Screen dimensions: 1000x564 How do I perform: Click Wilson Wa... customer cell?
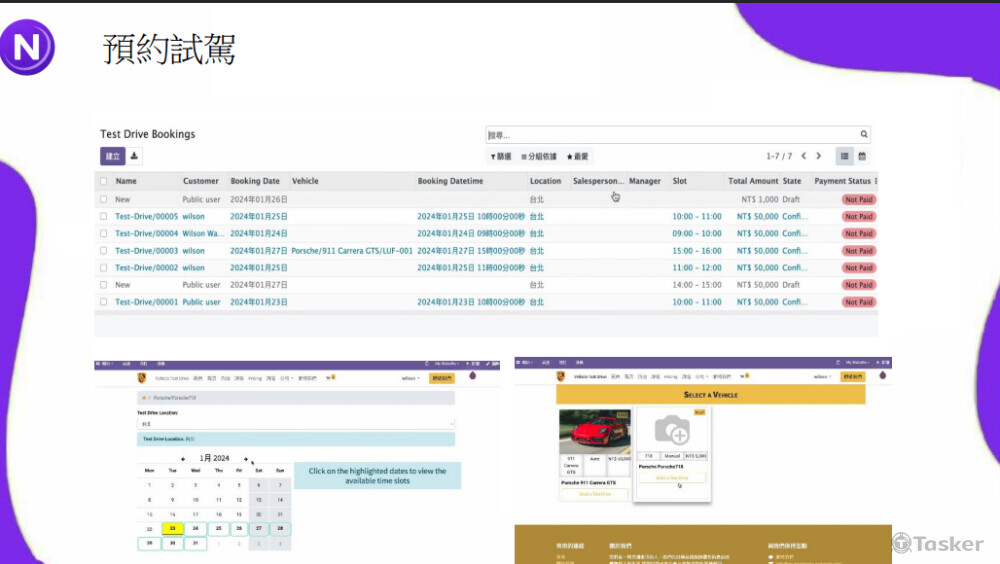click(x=203, y=234)
